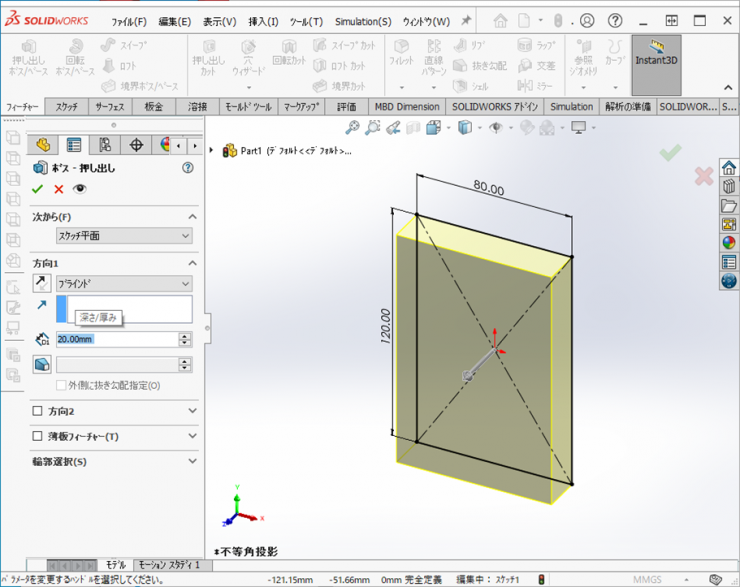The width and height of the screenshot is (740, 587).
Task: Click the draft on/off icon
Action: (x=42, y=365)
